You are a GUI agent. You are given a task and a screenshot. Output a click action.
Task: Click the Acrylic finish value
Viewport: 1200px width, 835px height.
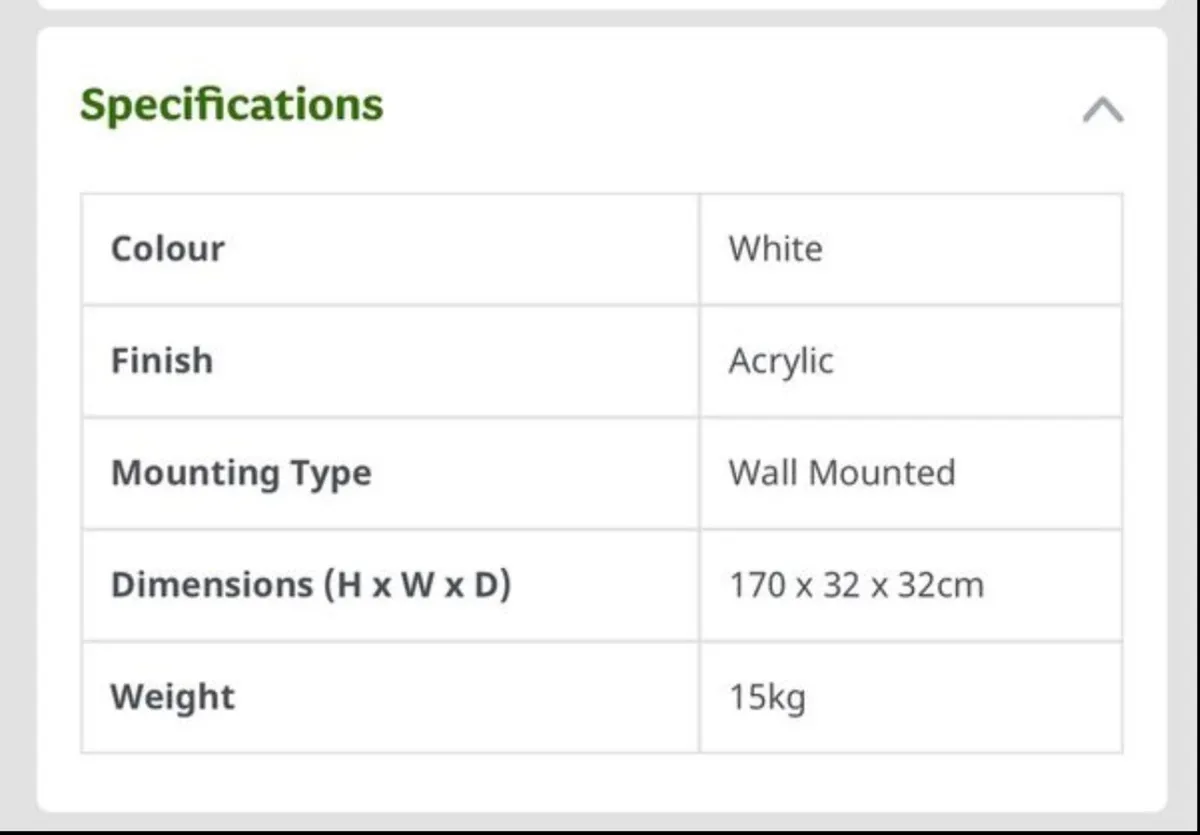[x=780, y=361]
